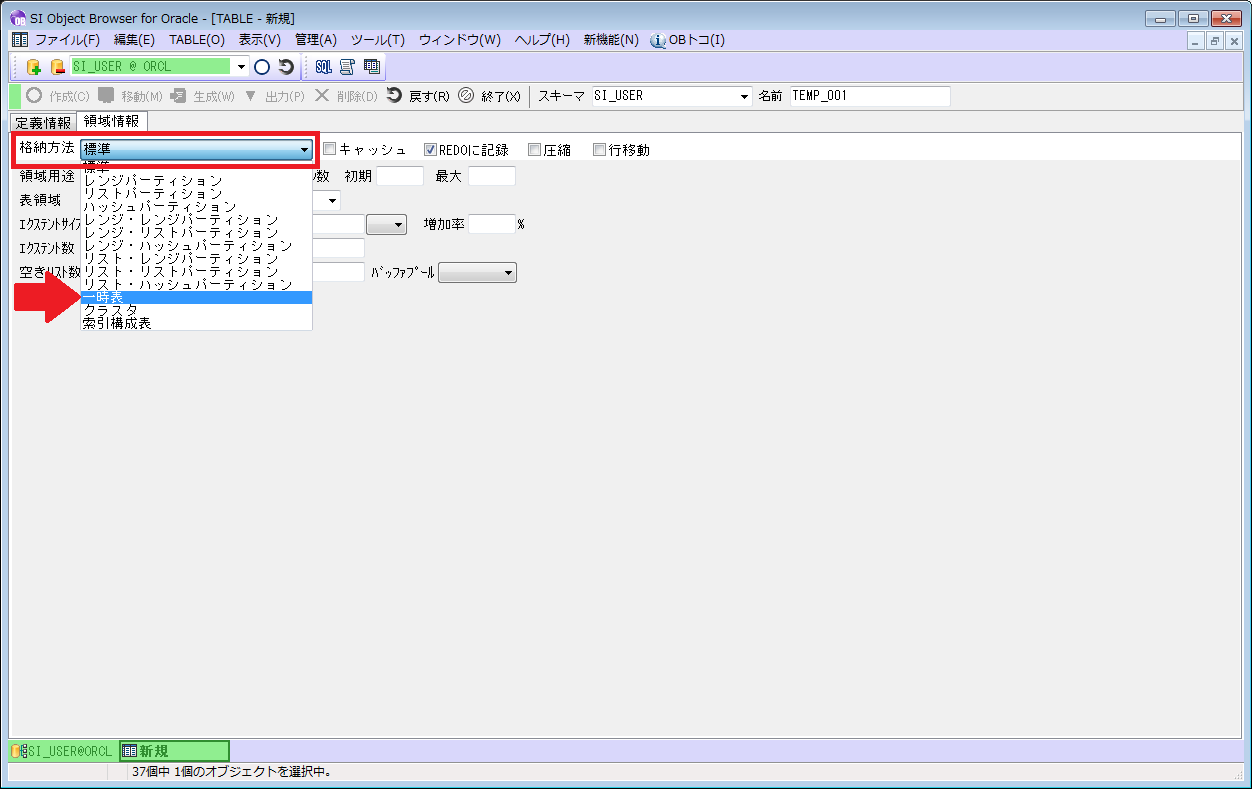This screenshot has width=1252, height=789.
Task: Tick the 行移動 checkbox
Action: [600, 150]
